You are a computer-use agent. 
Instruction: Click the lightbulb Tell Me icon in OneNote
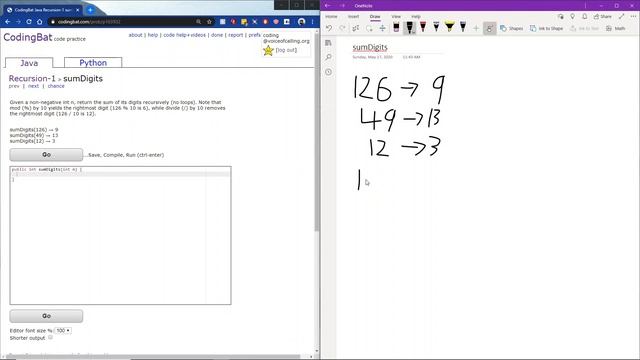573,16
